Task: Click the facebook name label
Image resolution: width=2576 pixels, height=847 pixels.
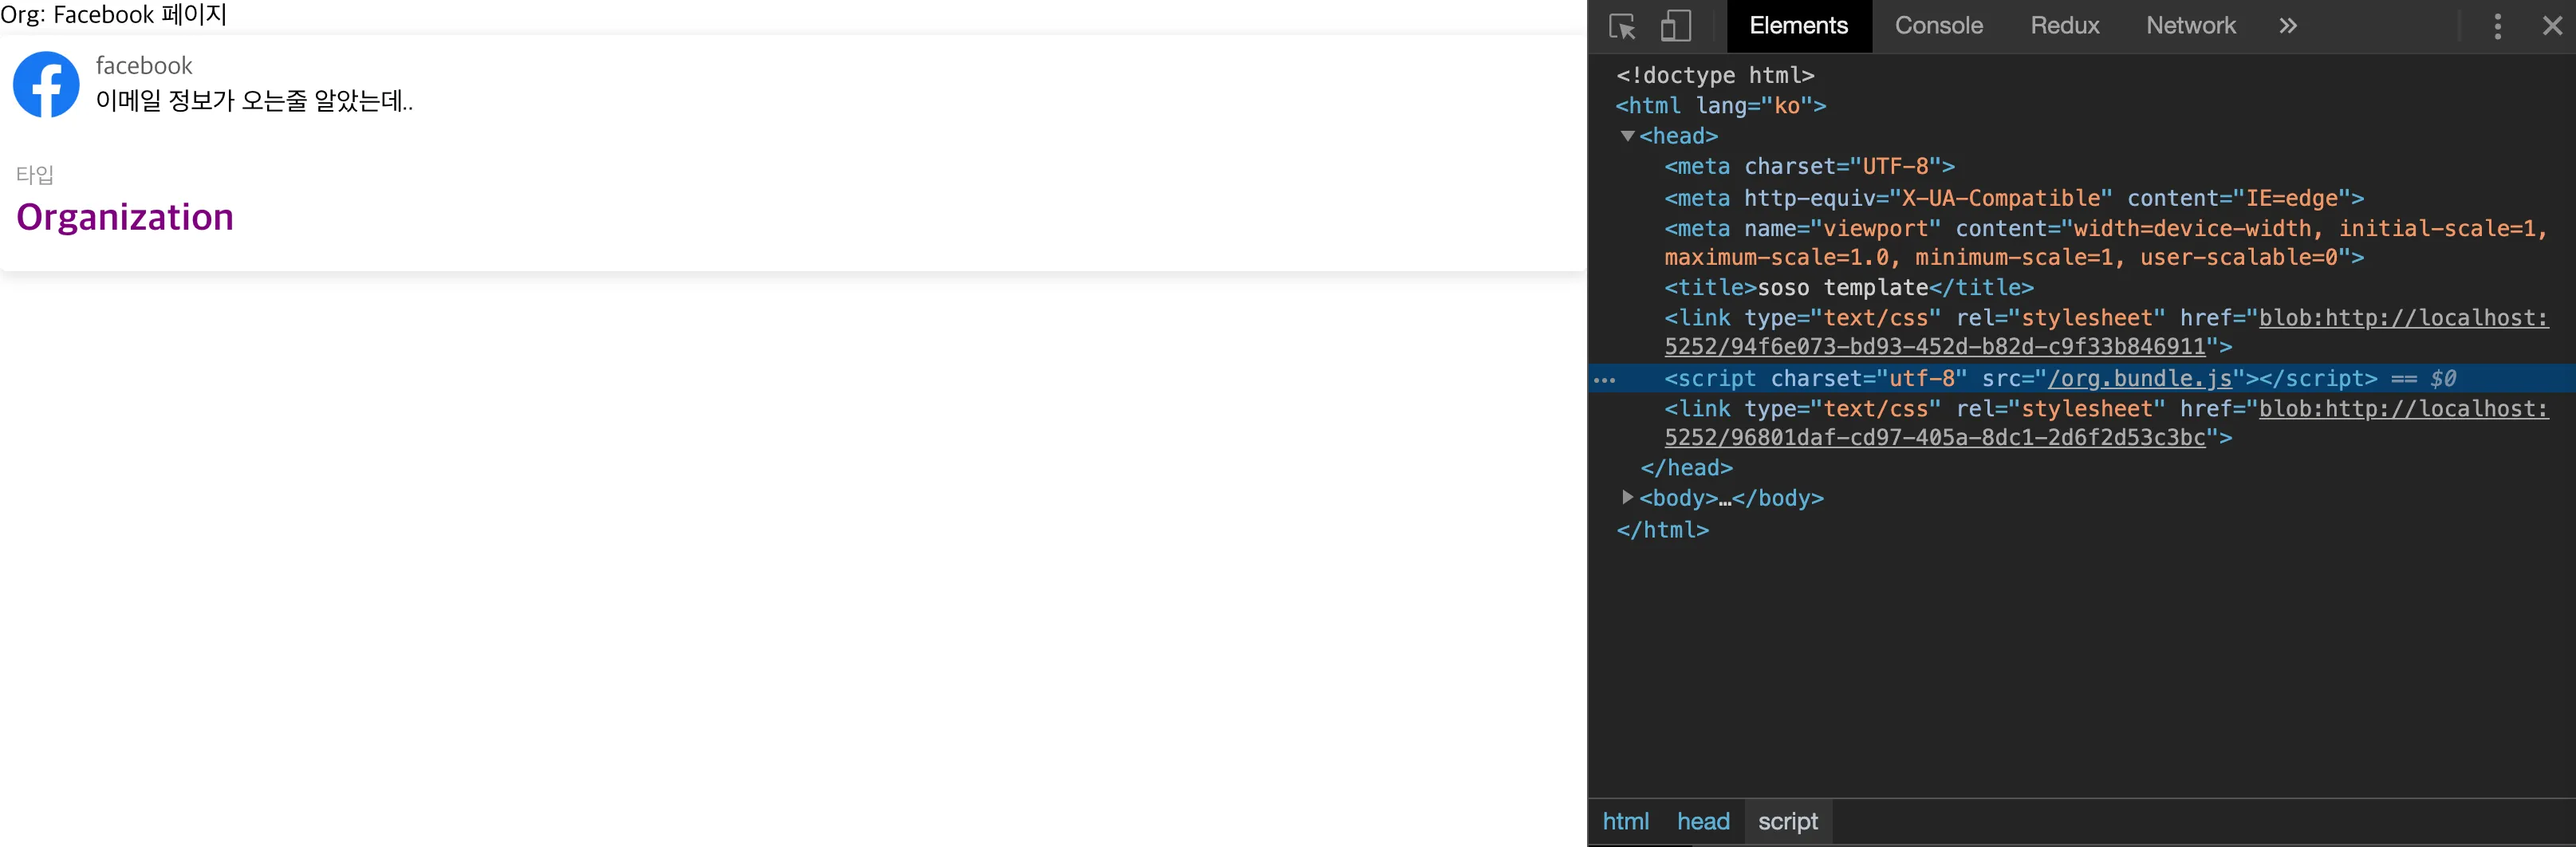Action: pyautogui.click(x=144, y=66)
